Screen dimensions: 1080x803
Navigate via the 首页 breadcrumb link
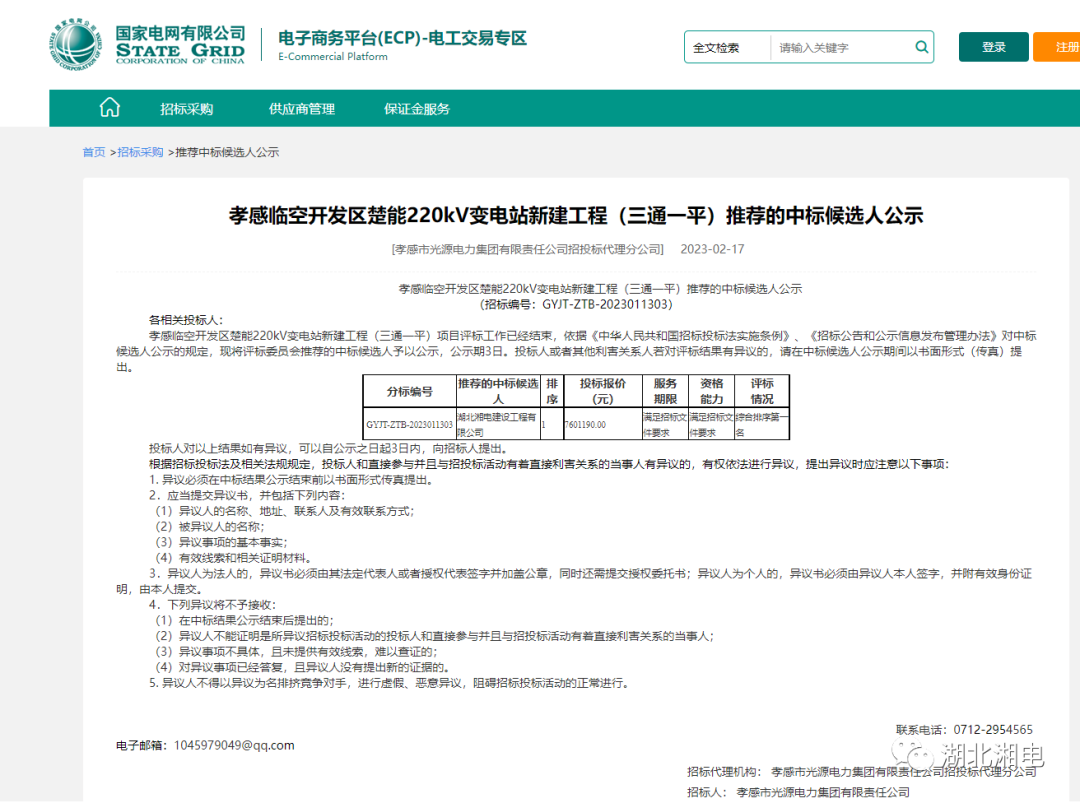[93, 151]
